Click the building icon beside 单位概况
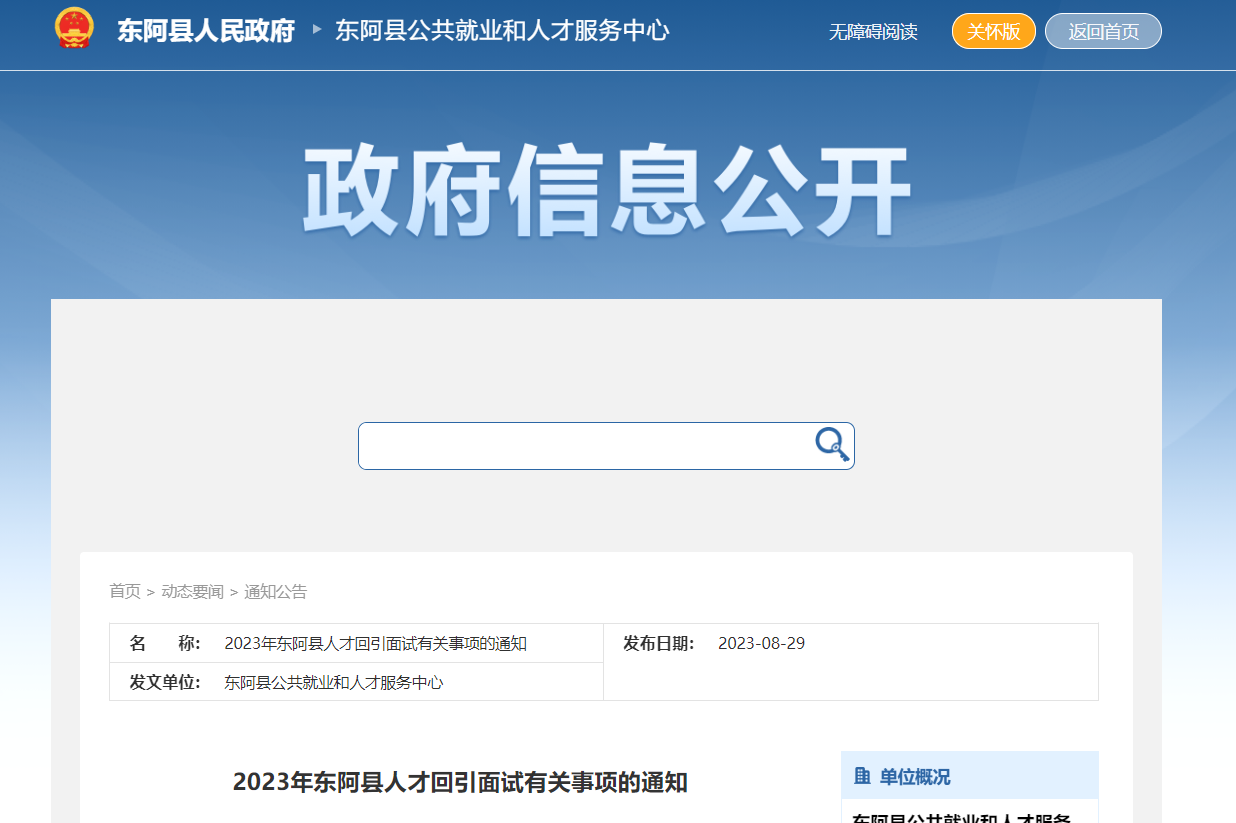Viewport: 1236px width, 823px height. point(862,776)
